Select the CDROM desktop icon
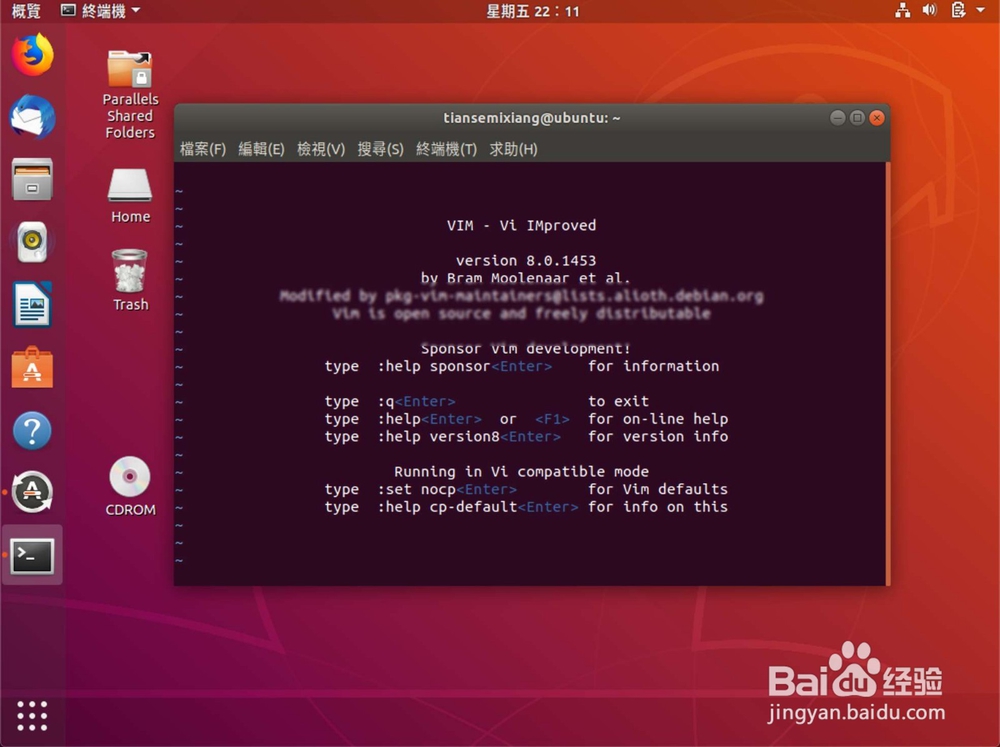 pyautogui.click(x=130, y=486)
